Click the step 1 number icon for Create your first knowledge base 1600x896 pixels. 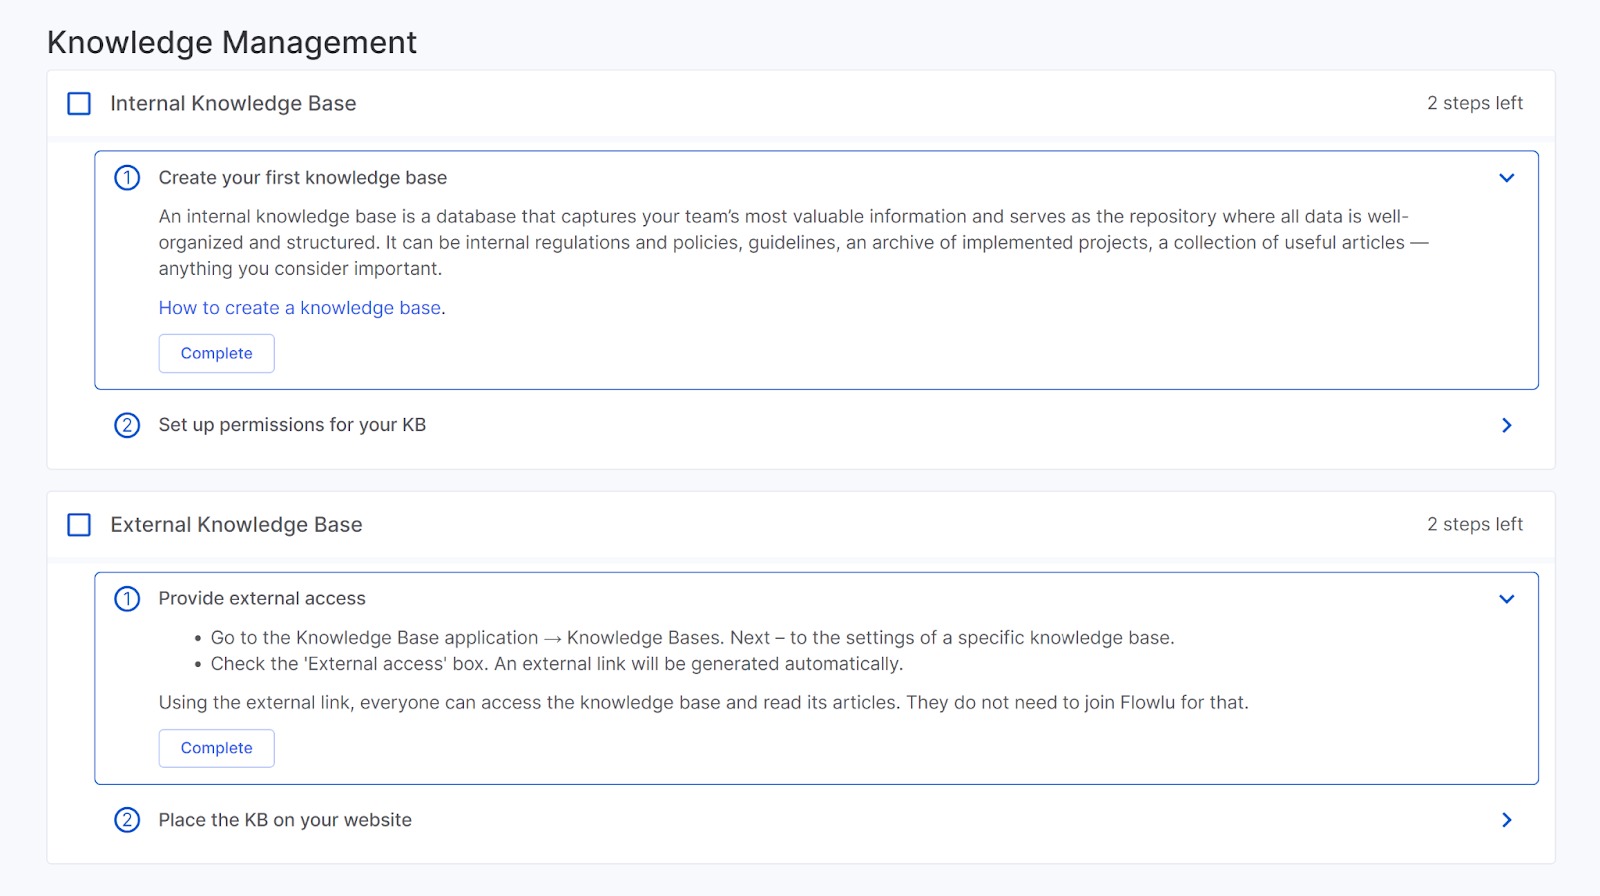point(127,178)
